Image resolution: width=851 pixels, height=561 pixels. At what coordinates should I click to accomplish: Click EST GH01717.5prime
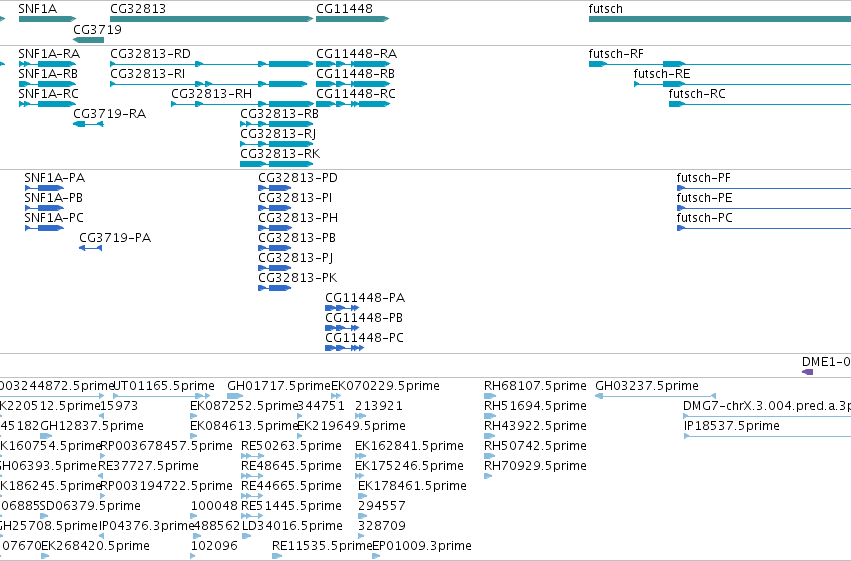click(x=235, y=396)
